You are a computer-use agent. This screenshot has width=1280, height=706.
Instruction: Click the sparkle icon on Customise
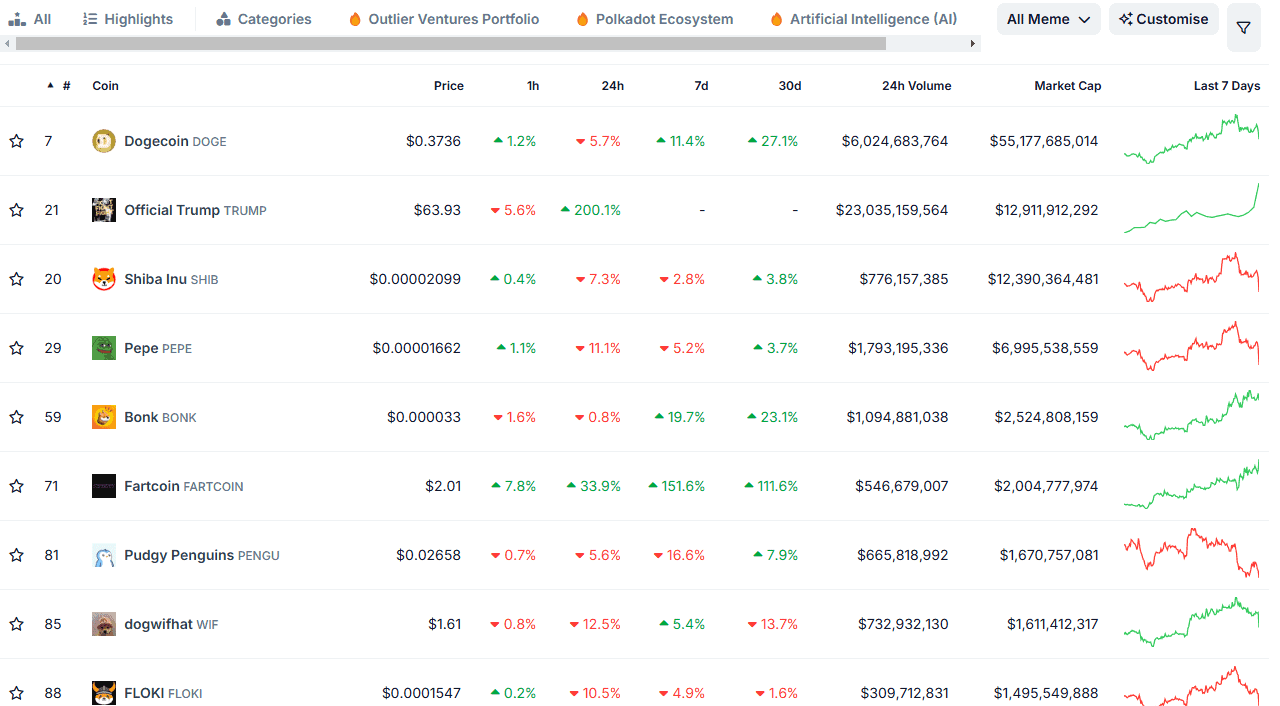point(1126,19)
